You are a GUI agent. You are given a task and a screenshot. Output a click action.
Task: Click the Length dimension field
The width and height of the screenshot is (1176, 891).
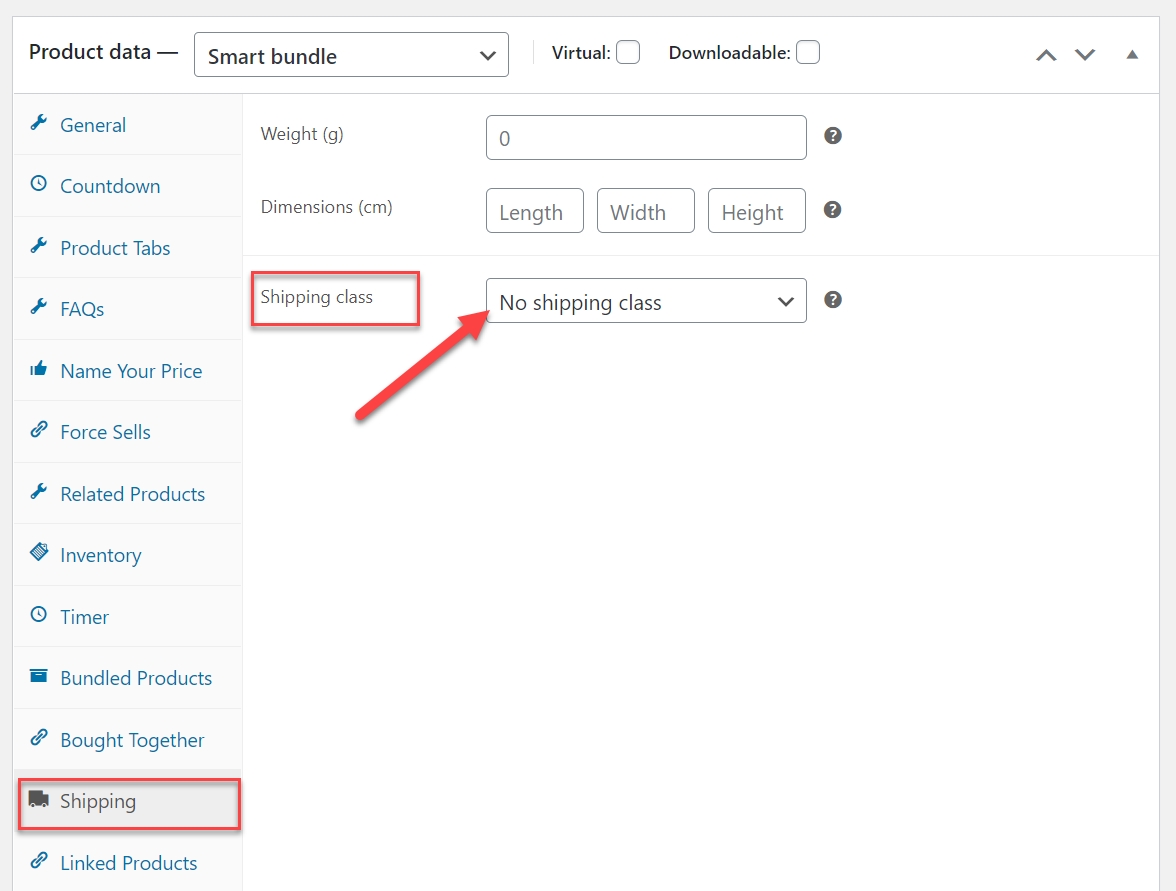pyautogui.click(x=534, y=212)
